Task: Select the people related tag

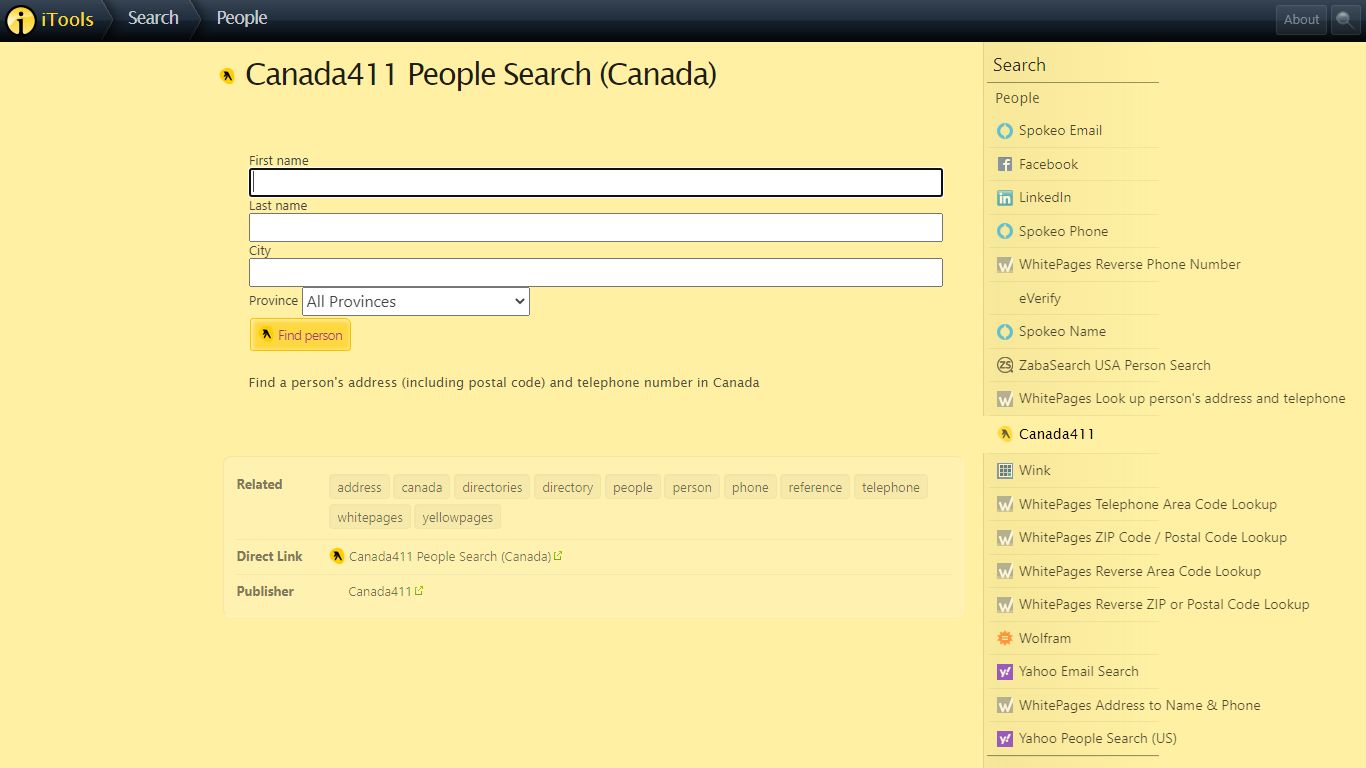Action: pyautogui.click(x=633, y=487)
